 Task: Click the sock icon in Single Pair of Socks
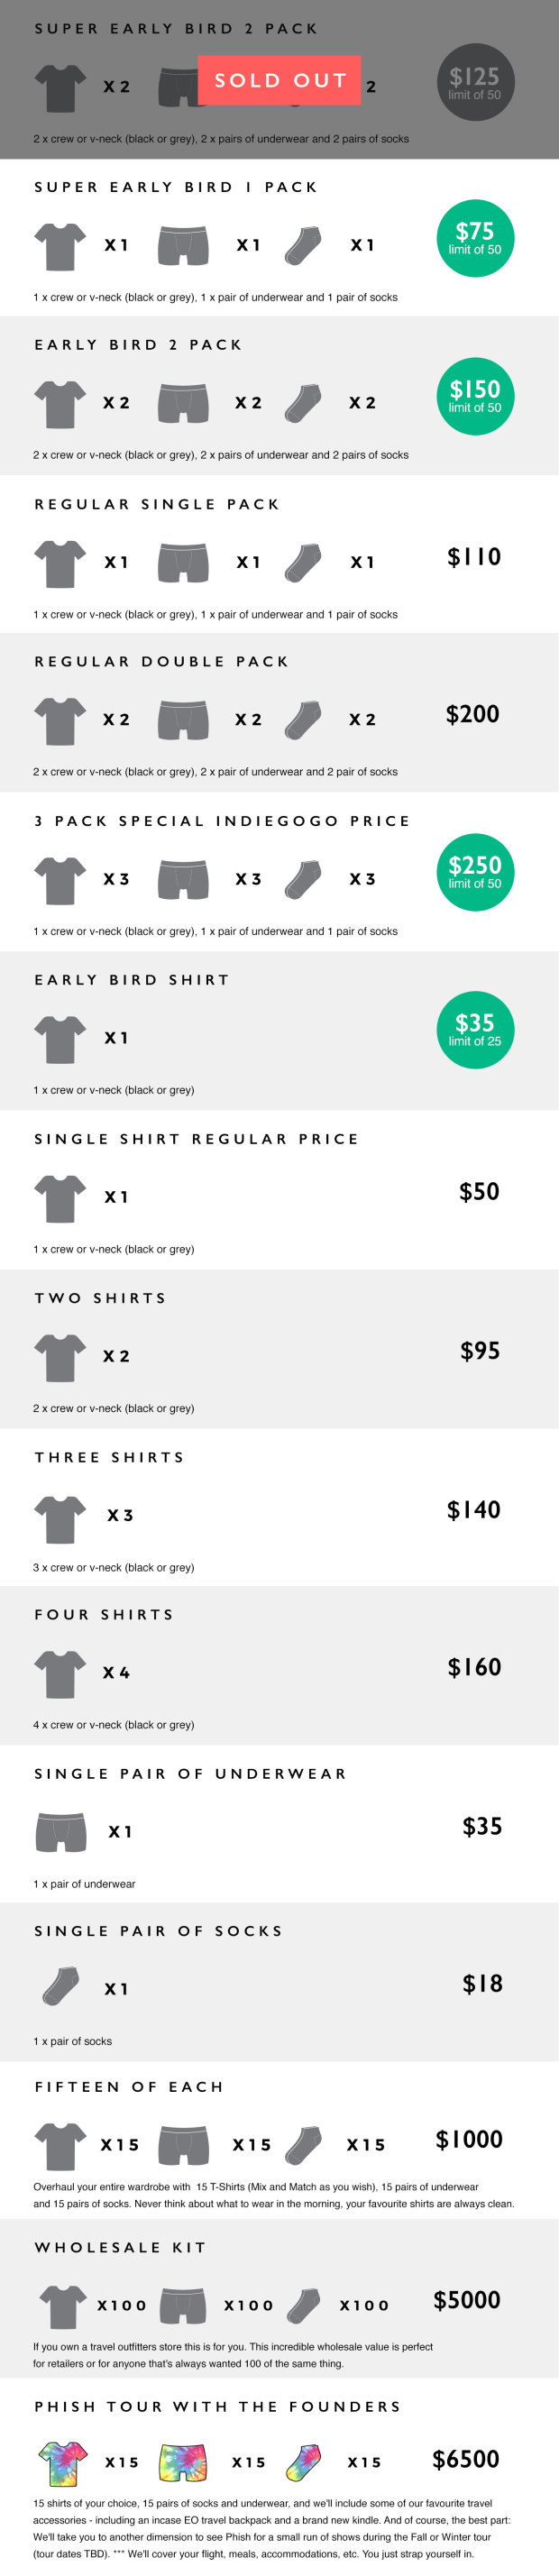[61, 1988]
